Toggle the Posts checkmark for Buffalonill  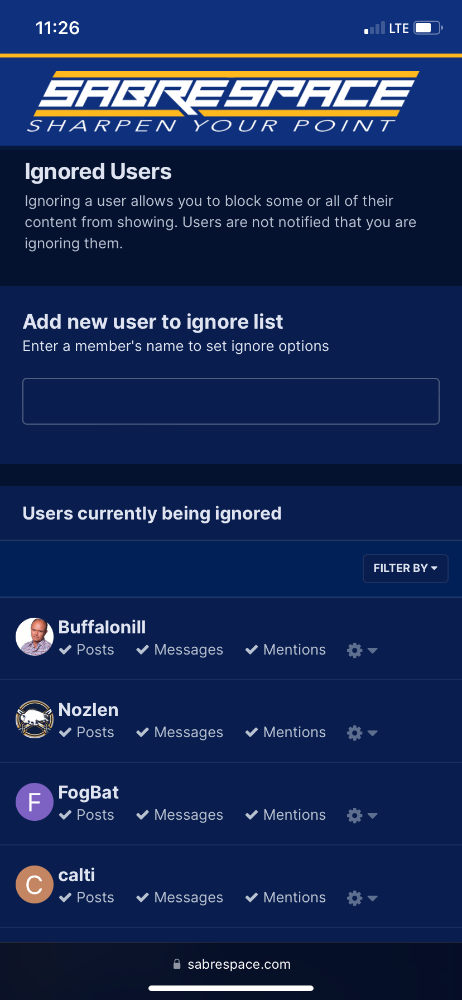tap(87, 650)
